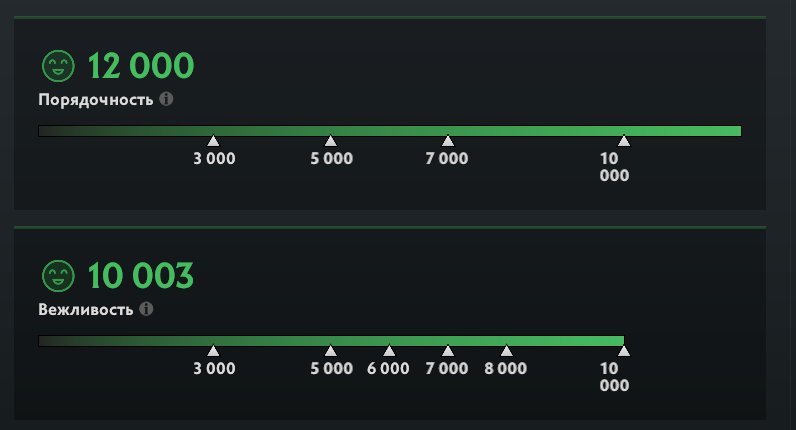
Task: Click the Порядочность label text
Action: (96, 100)
